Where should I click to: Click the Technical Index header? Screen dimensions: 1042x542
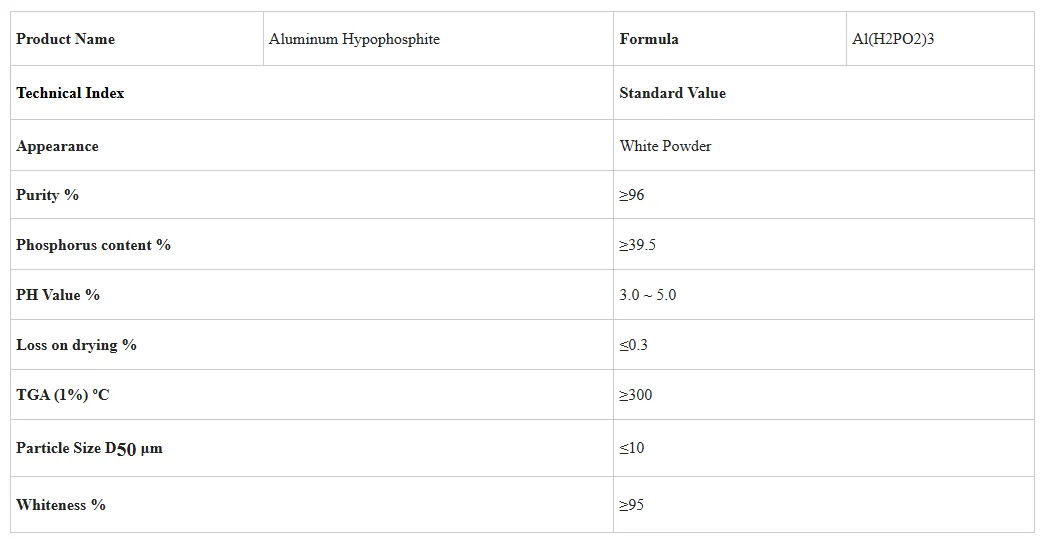tap(71, 93)
